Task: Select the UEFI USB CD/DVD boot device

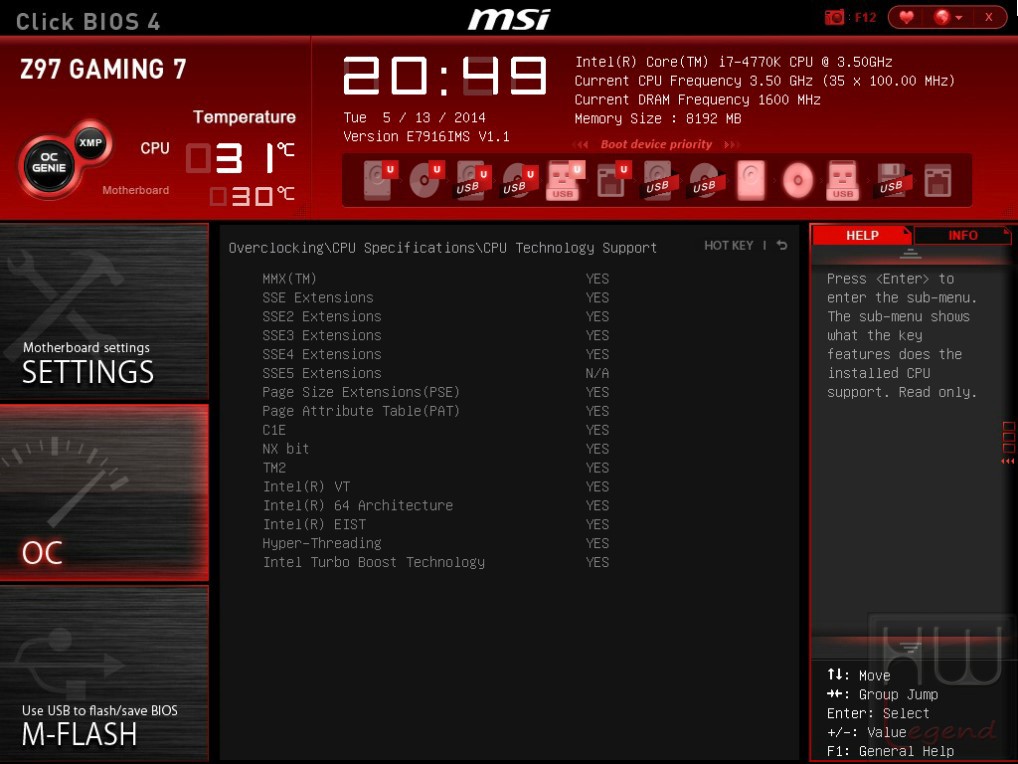Action: [x=519, y=180]
